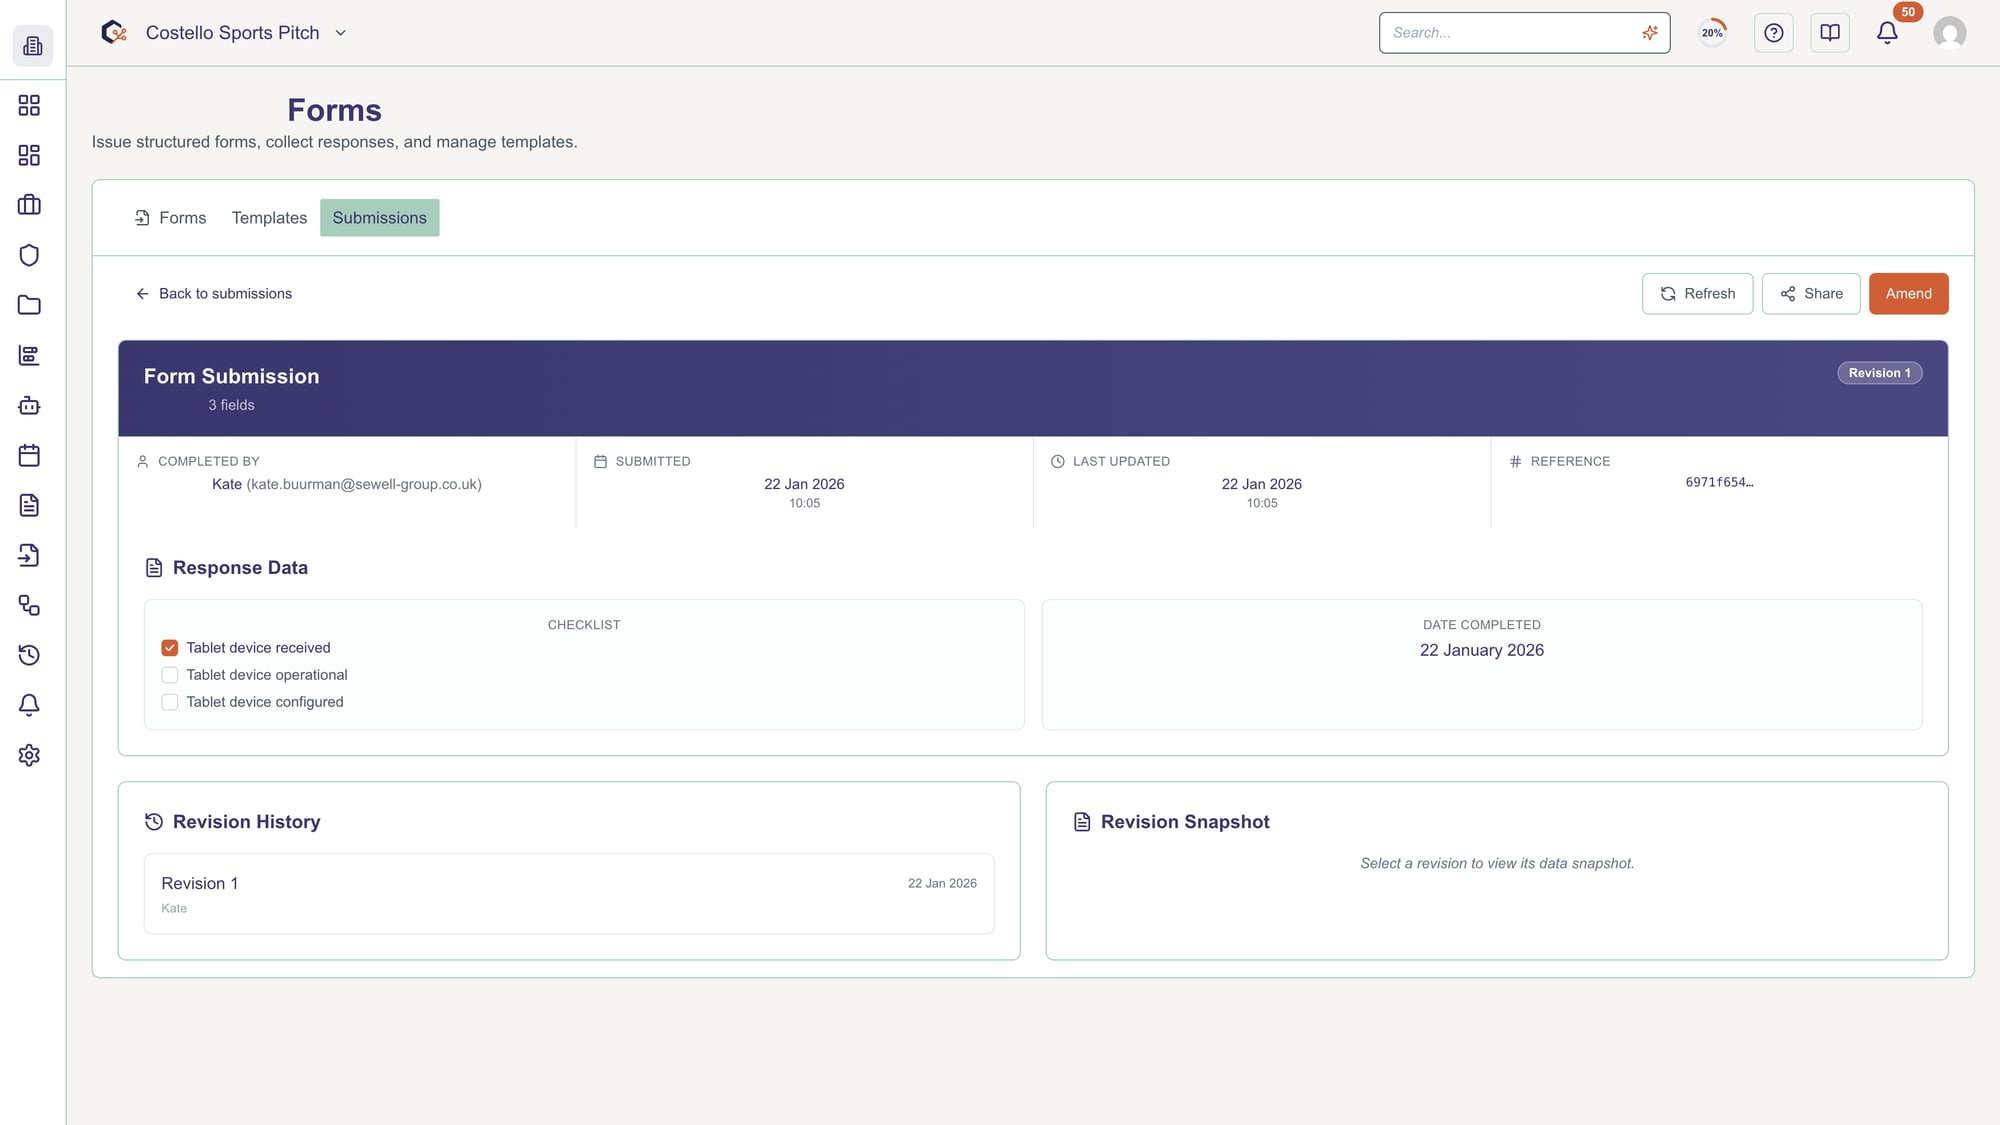Image resolution: width=2000 pixels, height=1125 pixels.
Task: Switch to the Forms tab
Action: [x=182, y=217]
